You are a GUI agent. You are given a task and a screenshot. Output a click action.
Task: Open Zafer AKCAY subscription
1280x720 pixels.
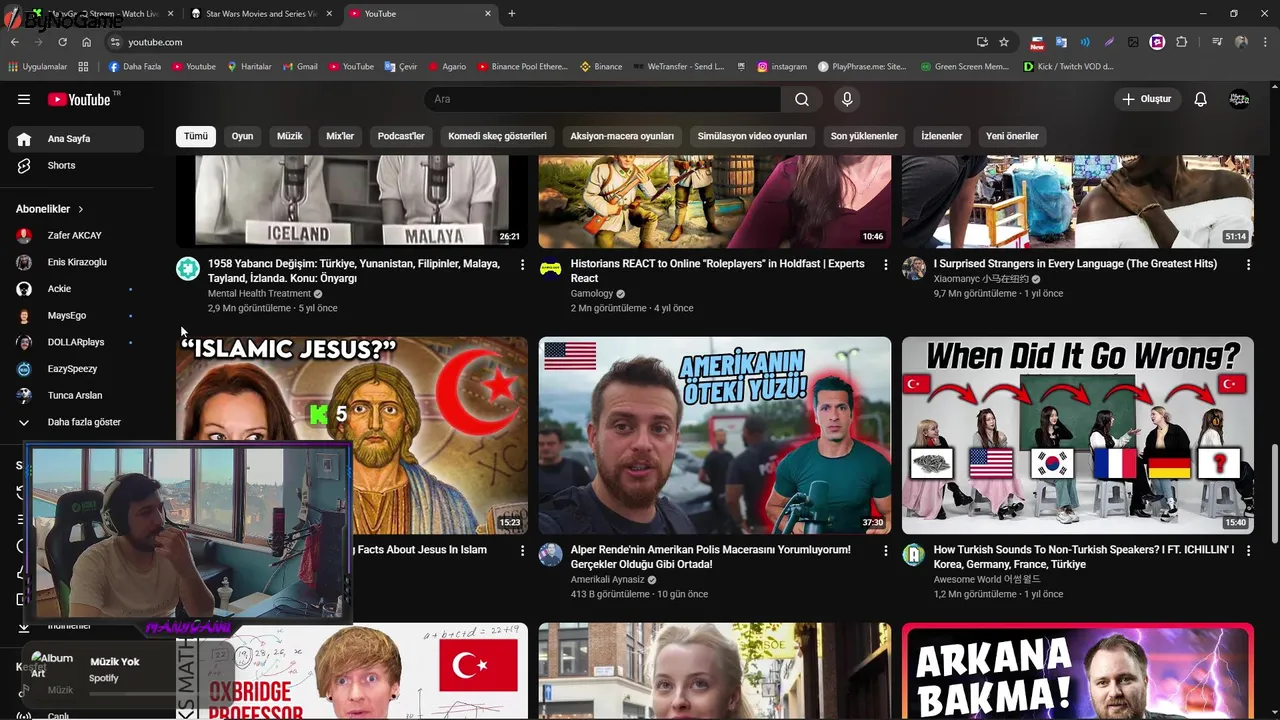click(x=76, y=236)
